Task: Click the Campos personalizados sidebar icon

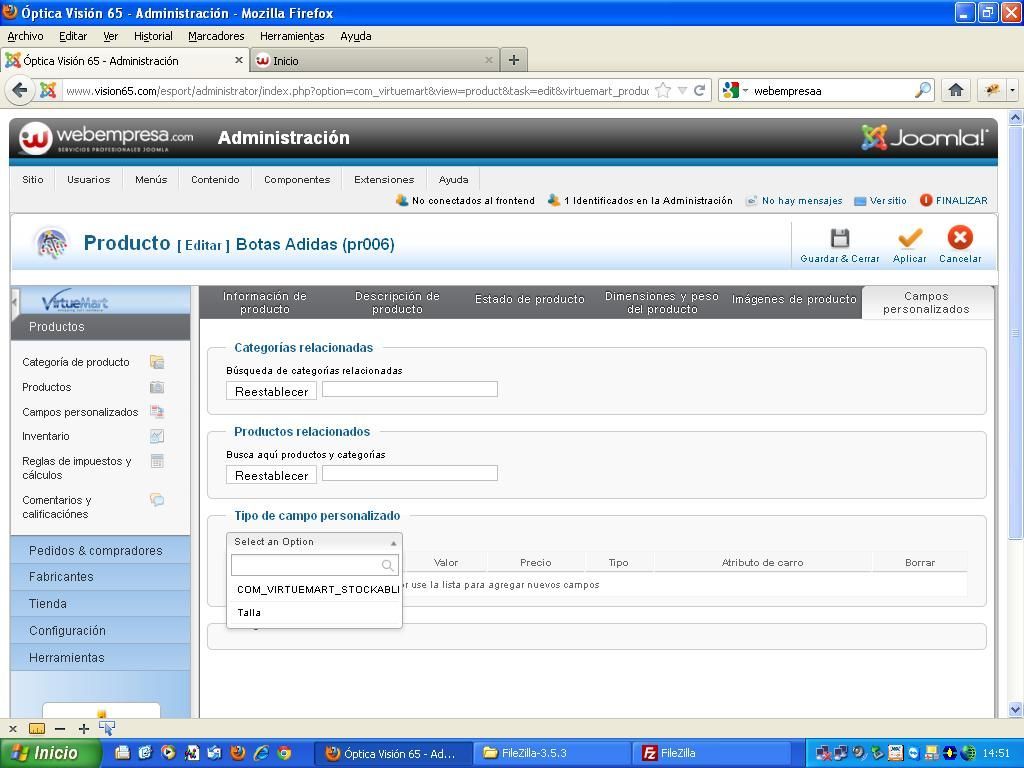Action: click(157, 412)
